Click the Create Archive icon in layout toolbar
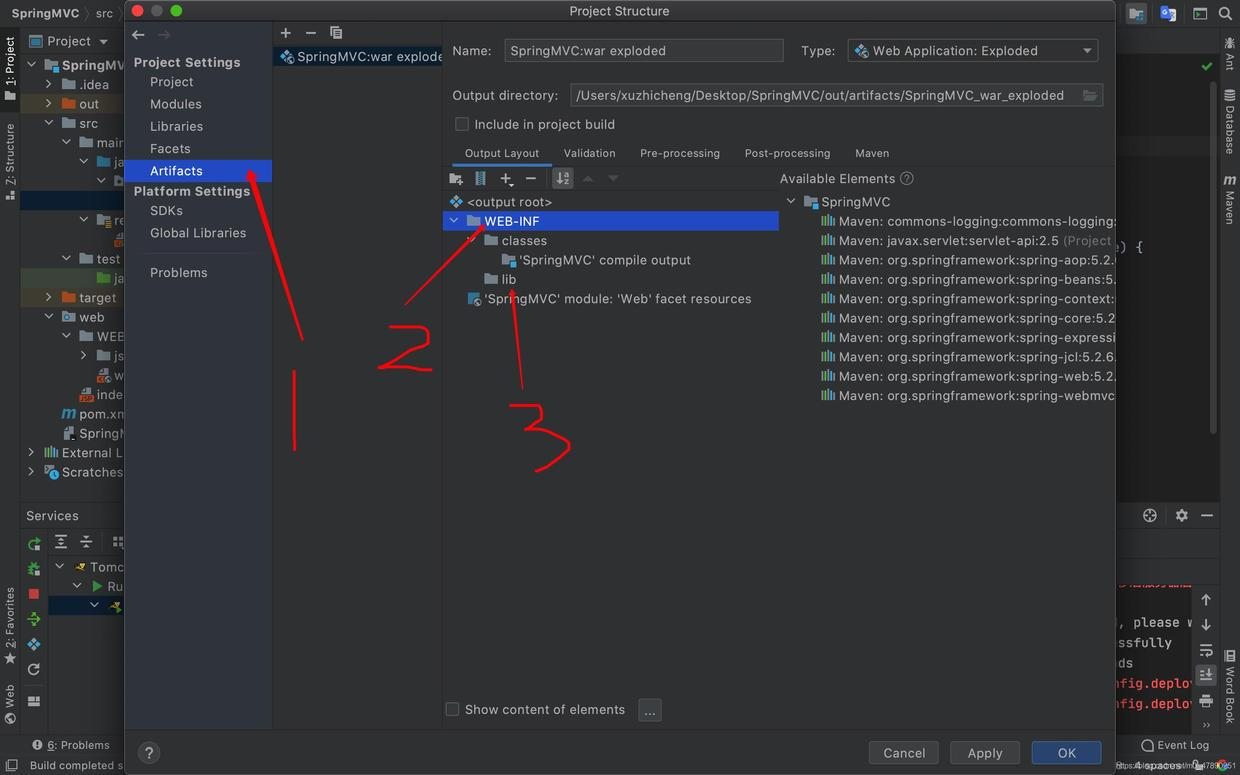 [x=481, y=179]
